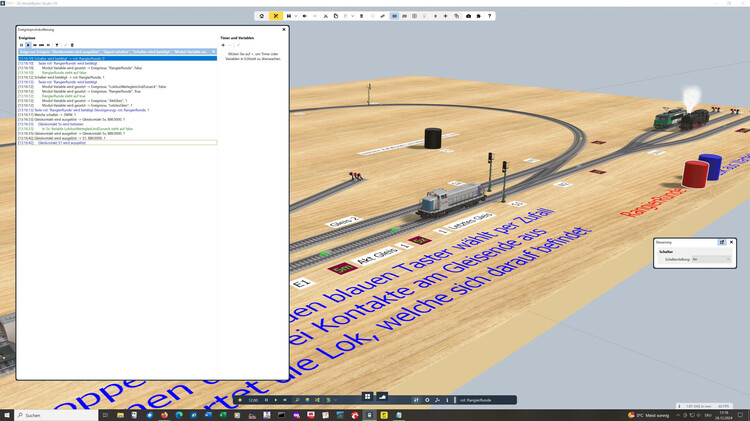Remove the active event filter with X
The image size is (750, 421).
213,52
